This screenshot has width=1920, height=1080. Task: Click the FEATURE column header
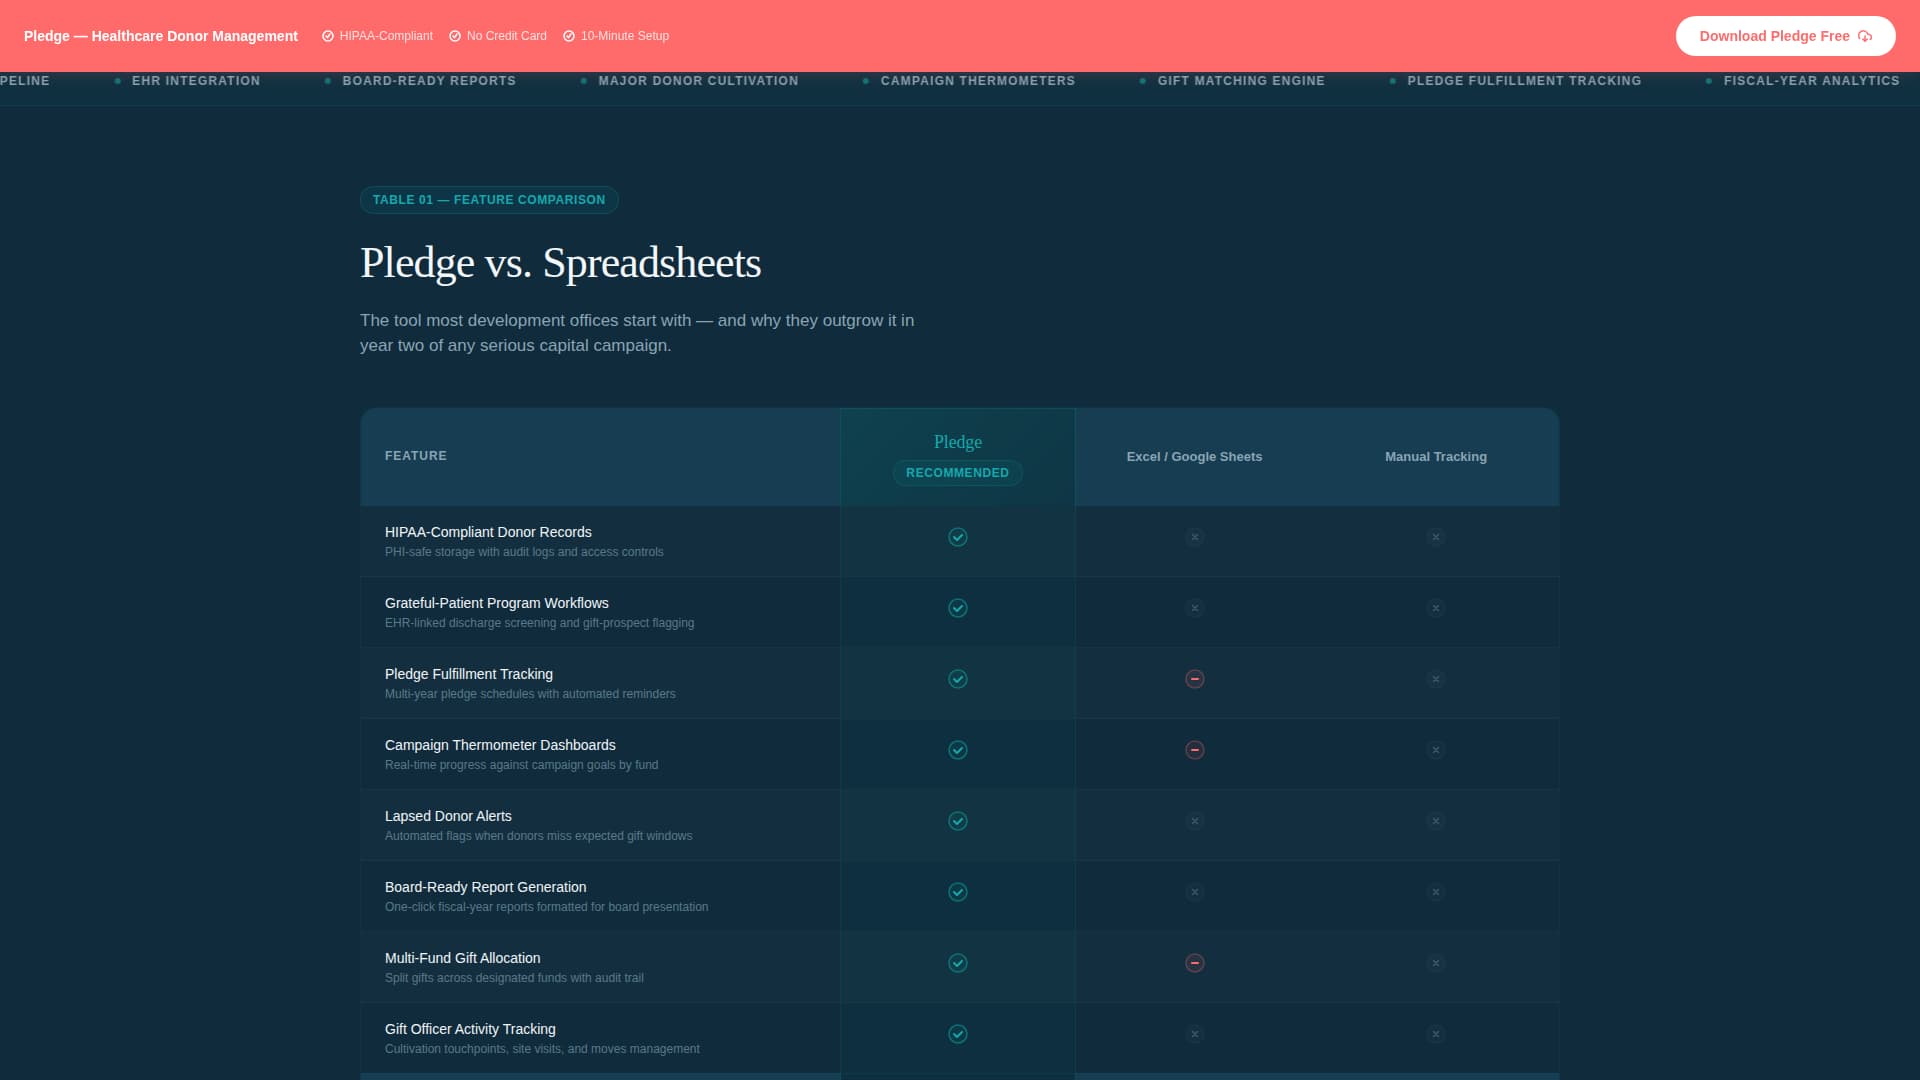click(416, 456)
